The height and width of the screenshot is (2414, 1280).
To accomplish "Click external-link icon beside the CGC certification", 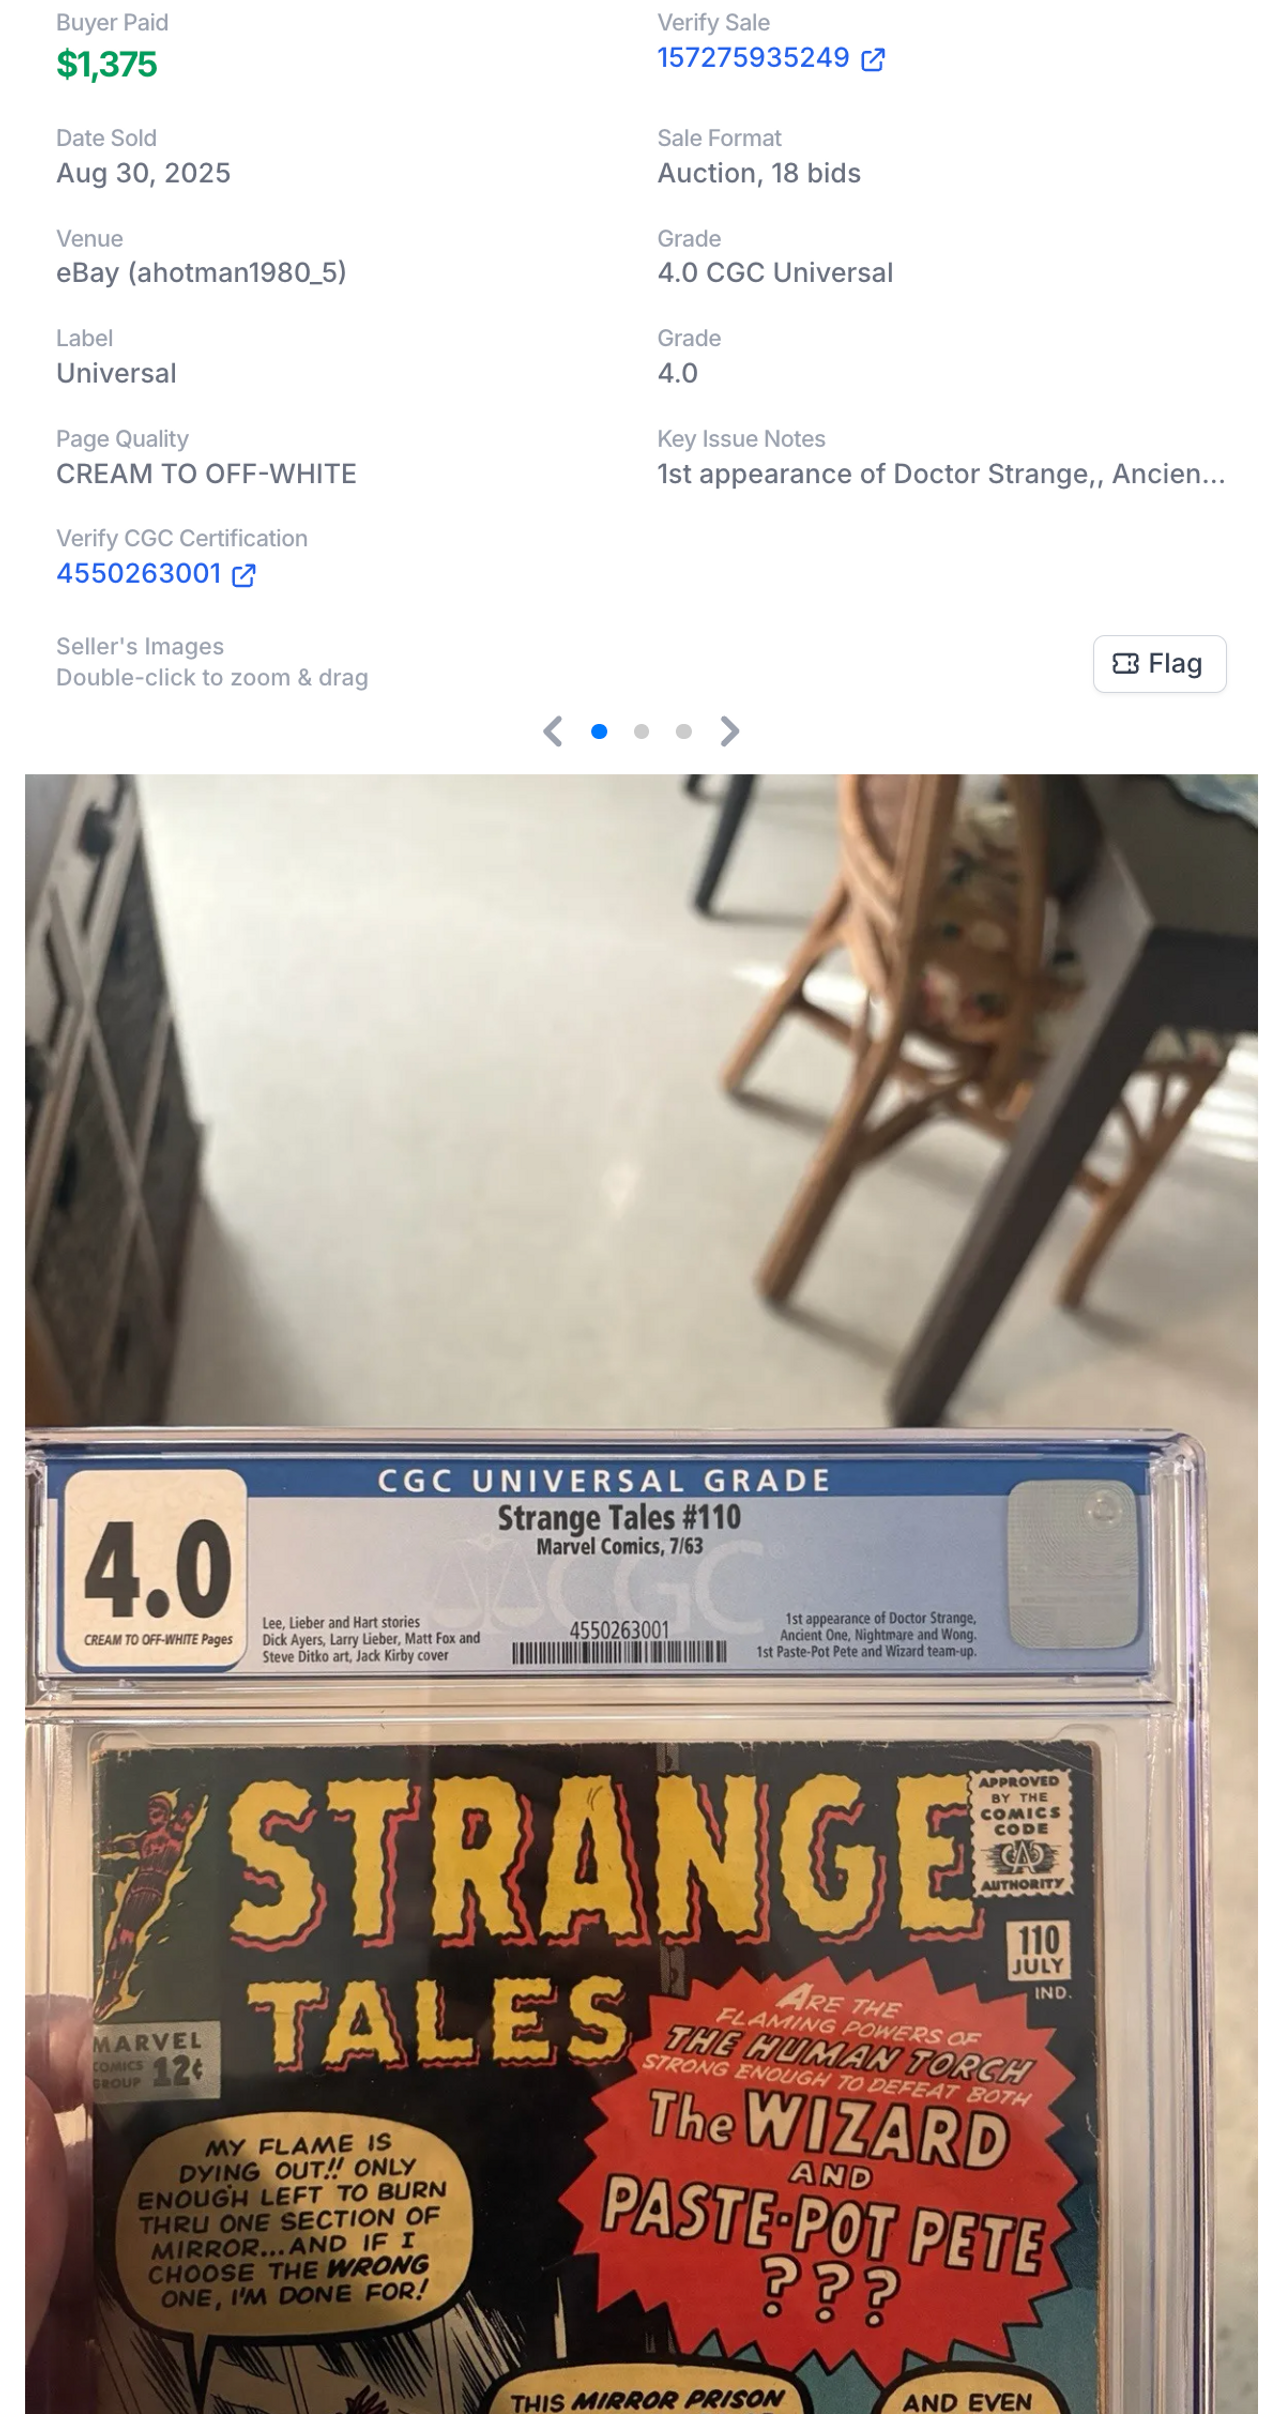I will (244, 575).
